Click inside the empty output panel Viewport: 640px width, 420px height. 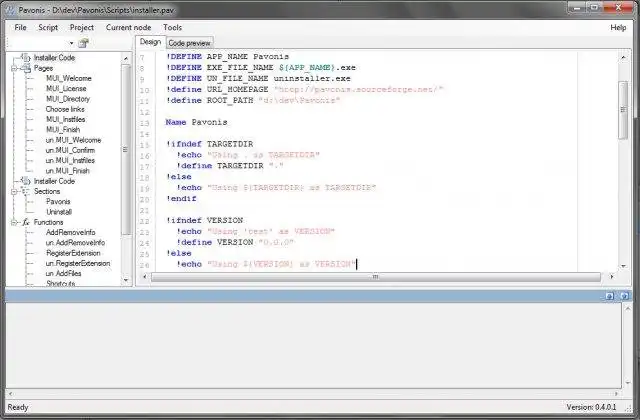[313, 345]
